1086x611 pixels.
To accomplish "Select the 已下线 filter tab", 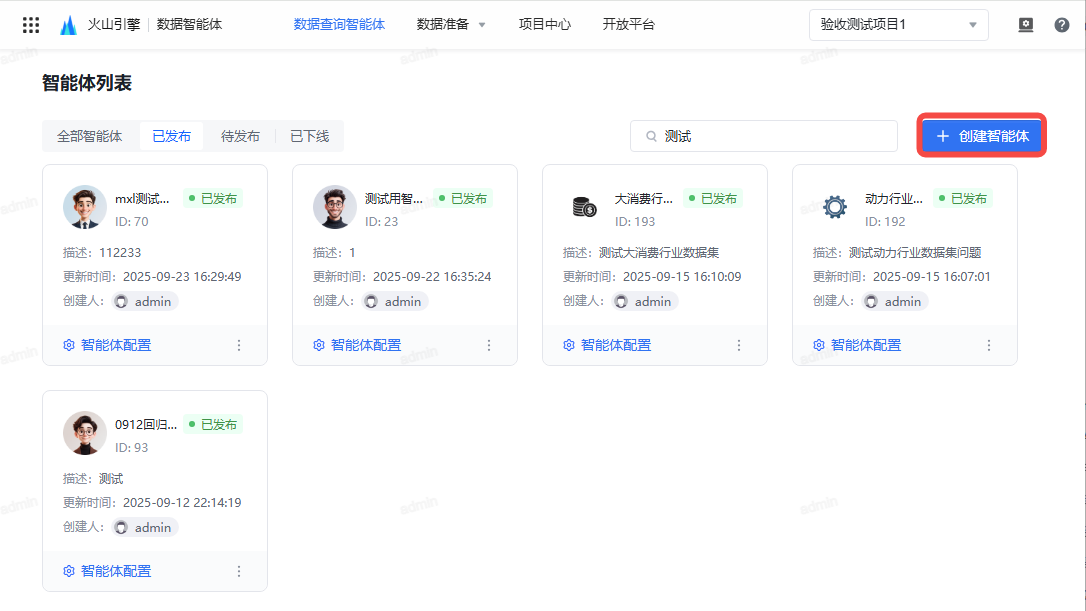I will [x=309, y=136].
